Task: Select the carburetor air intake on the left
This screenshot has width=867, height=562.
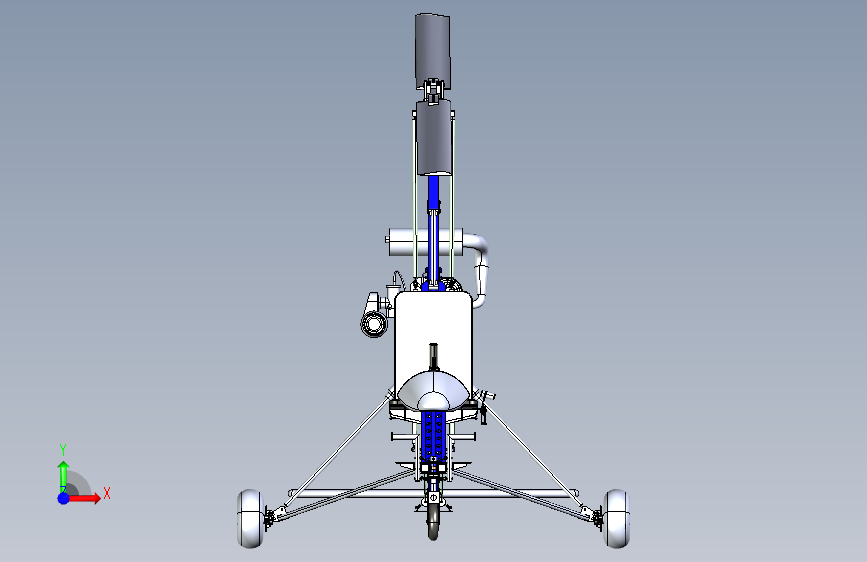Action: (x=375, y=323)
